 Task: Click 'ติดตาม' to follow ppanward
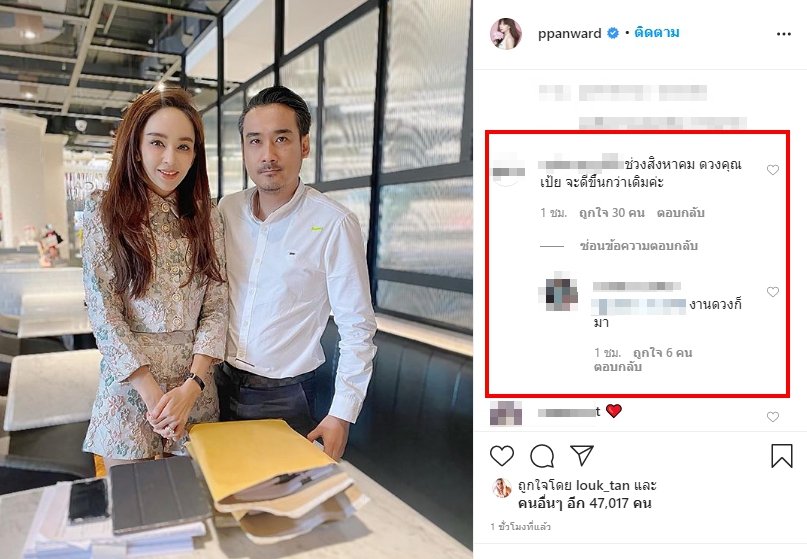click(x=657, y=33)
